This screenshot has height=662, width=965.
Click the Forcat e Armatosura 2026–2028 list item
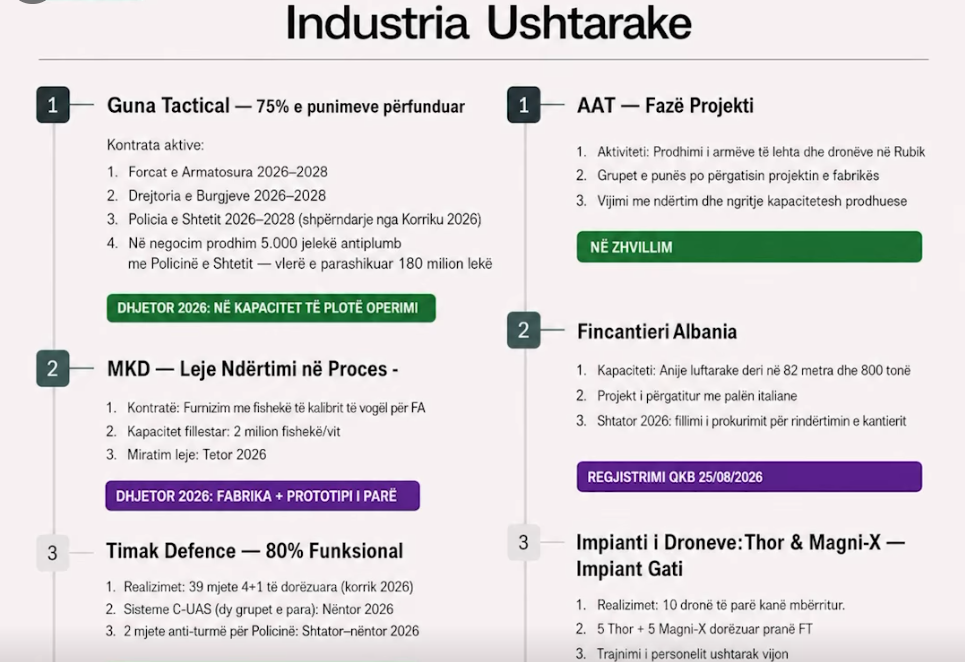click(217, 172)
